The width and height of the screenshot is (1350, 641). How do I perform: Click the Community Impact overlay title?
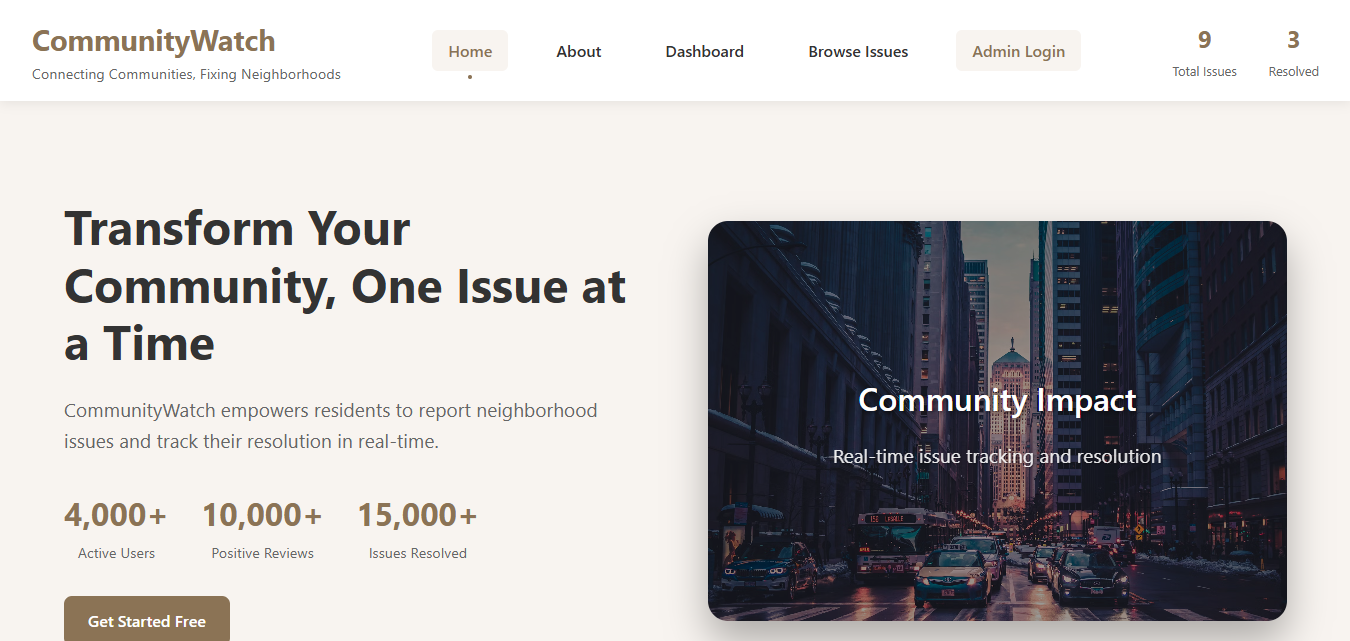[997, 400]
